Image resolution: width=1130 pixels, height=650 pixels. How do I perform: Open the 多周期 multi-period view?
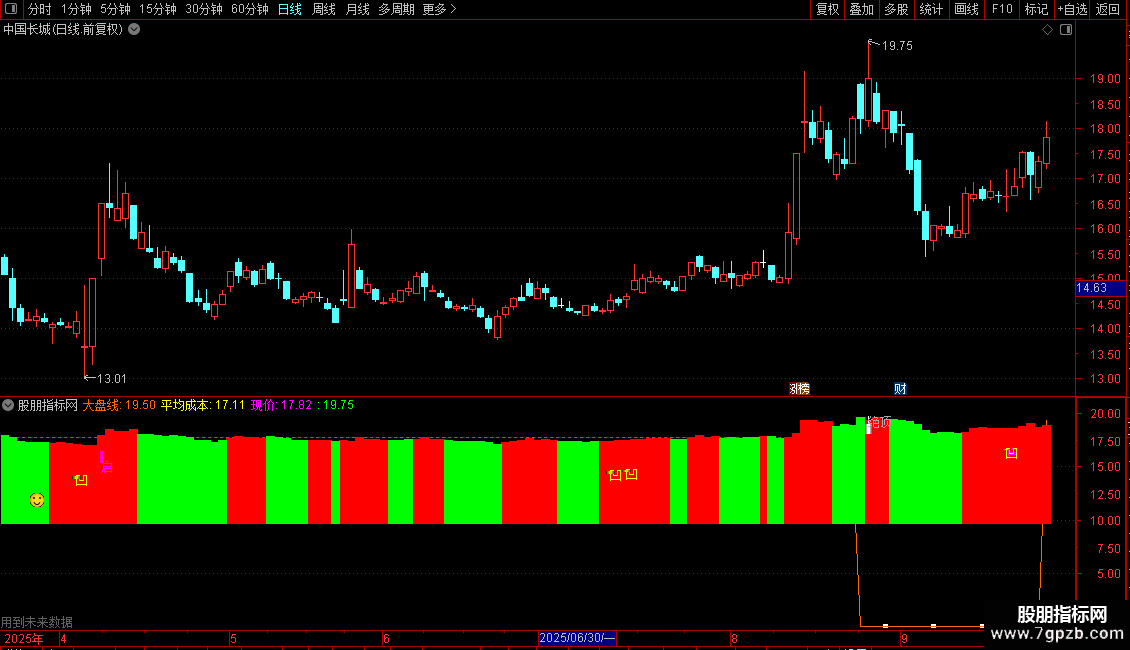point(396,9)
